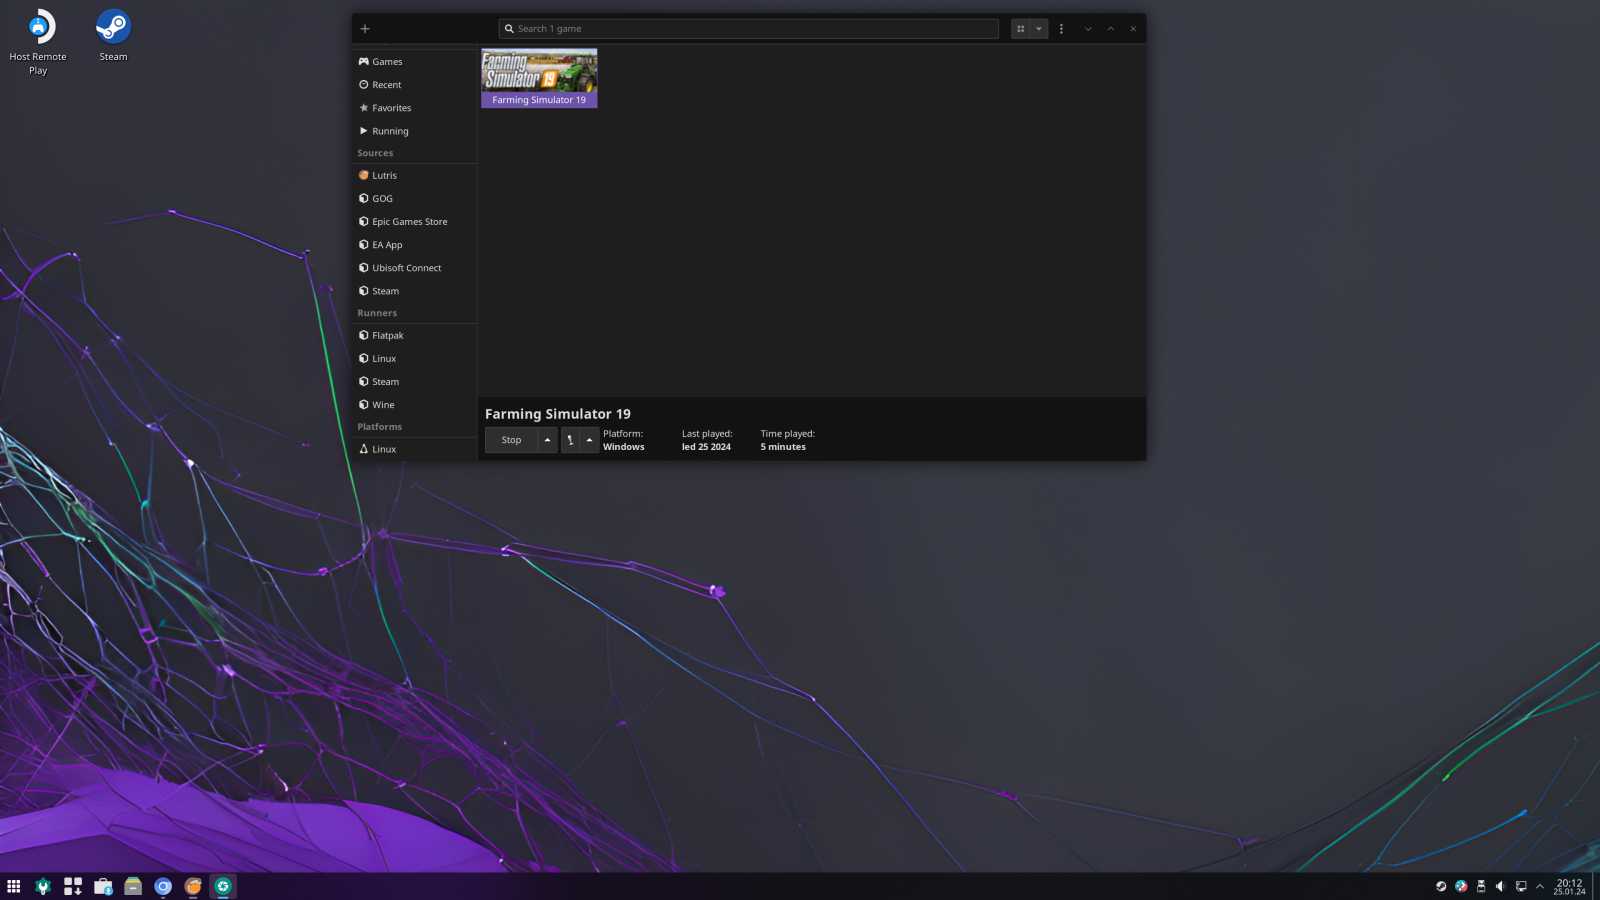Open the Steam desktop shortcut
Viewport: 1600px width, 900px height.
click(113, 35)
